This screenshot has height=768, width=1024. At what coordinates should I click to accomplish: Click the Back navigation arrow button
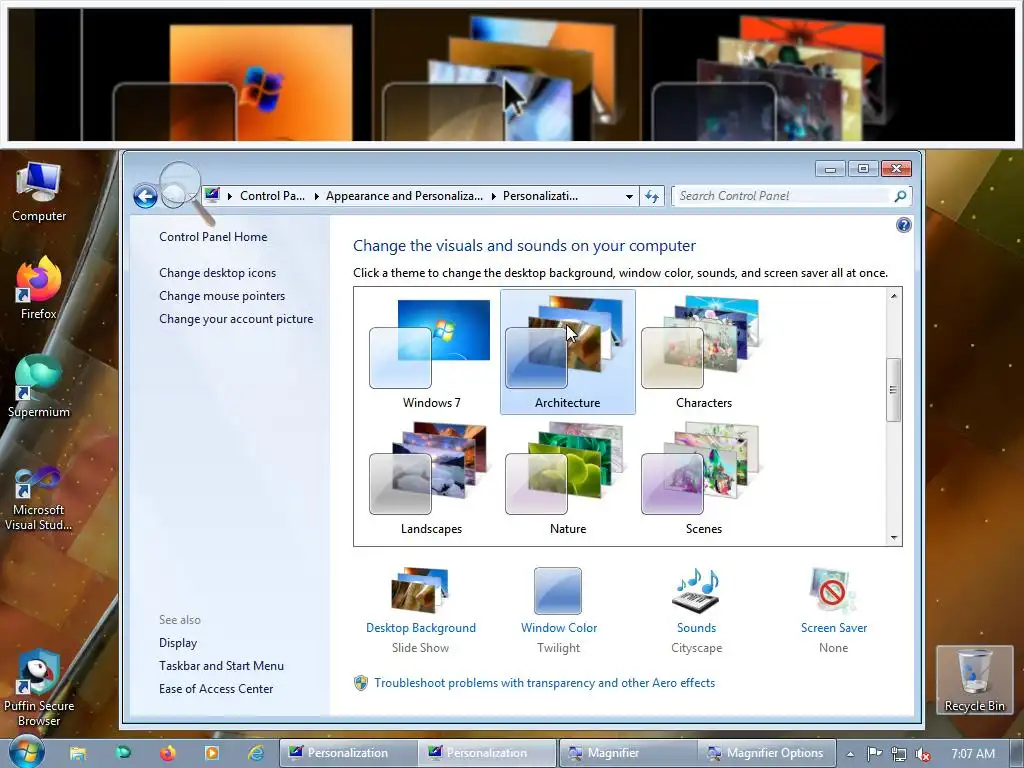click(x=145, y=196)
